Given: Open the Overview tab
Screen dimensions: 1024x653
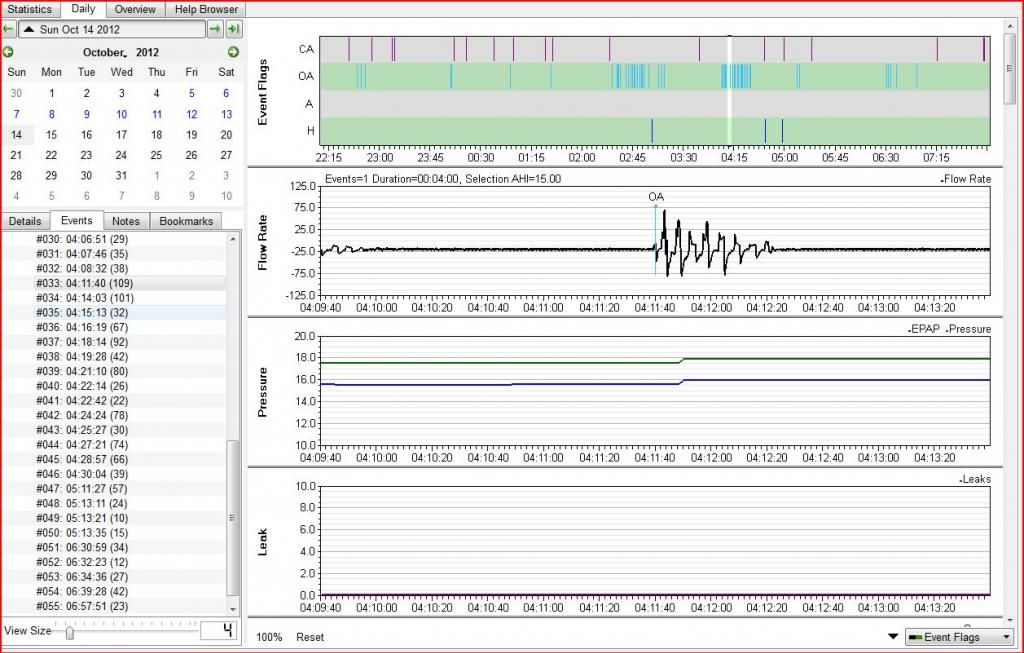Looking at the screenshot, I should (135, 9).
